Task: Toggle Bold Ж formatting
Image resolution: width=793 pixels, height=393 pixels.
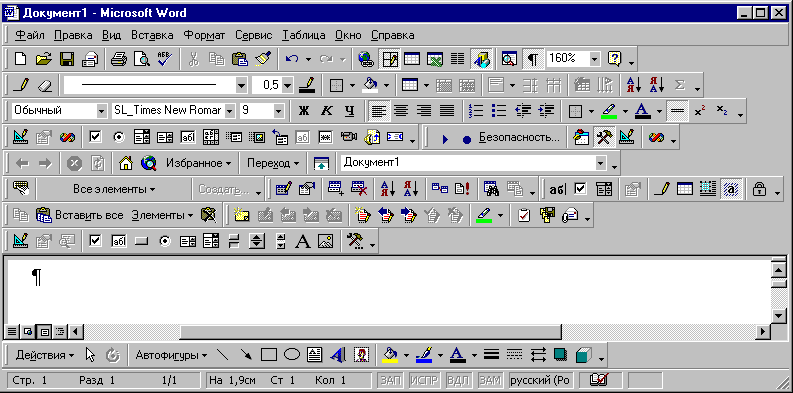Action: tap(303, 111)
